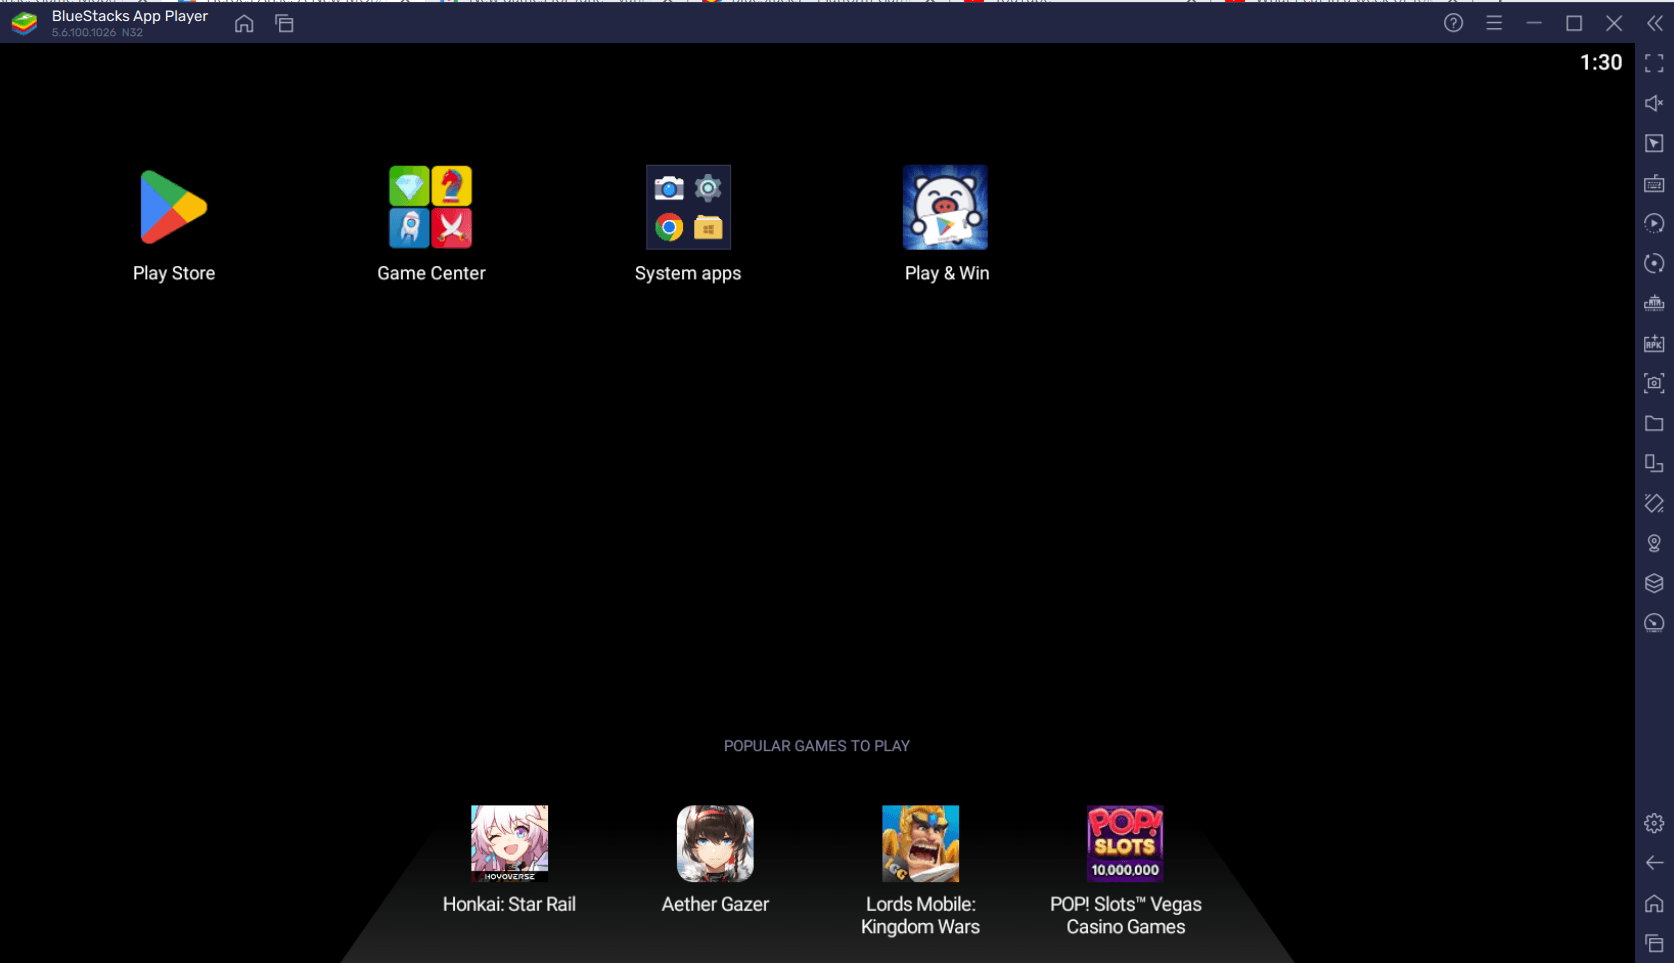The width and height of the screenshot is (1674, 963).
Task: Open POP! Slots Vegas Casino Games
Action: (1125, 843)
